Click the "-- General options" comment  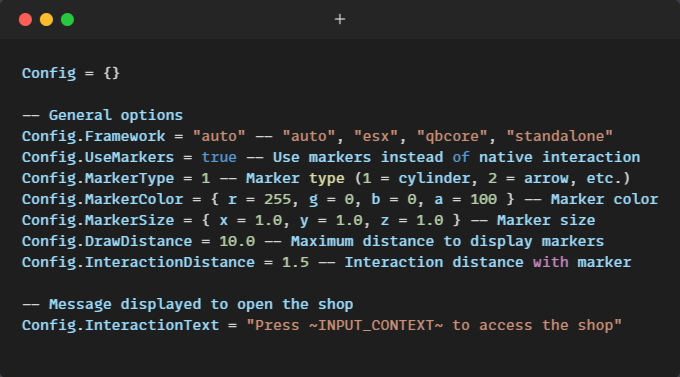pos(102,115)
